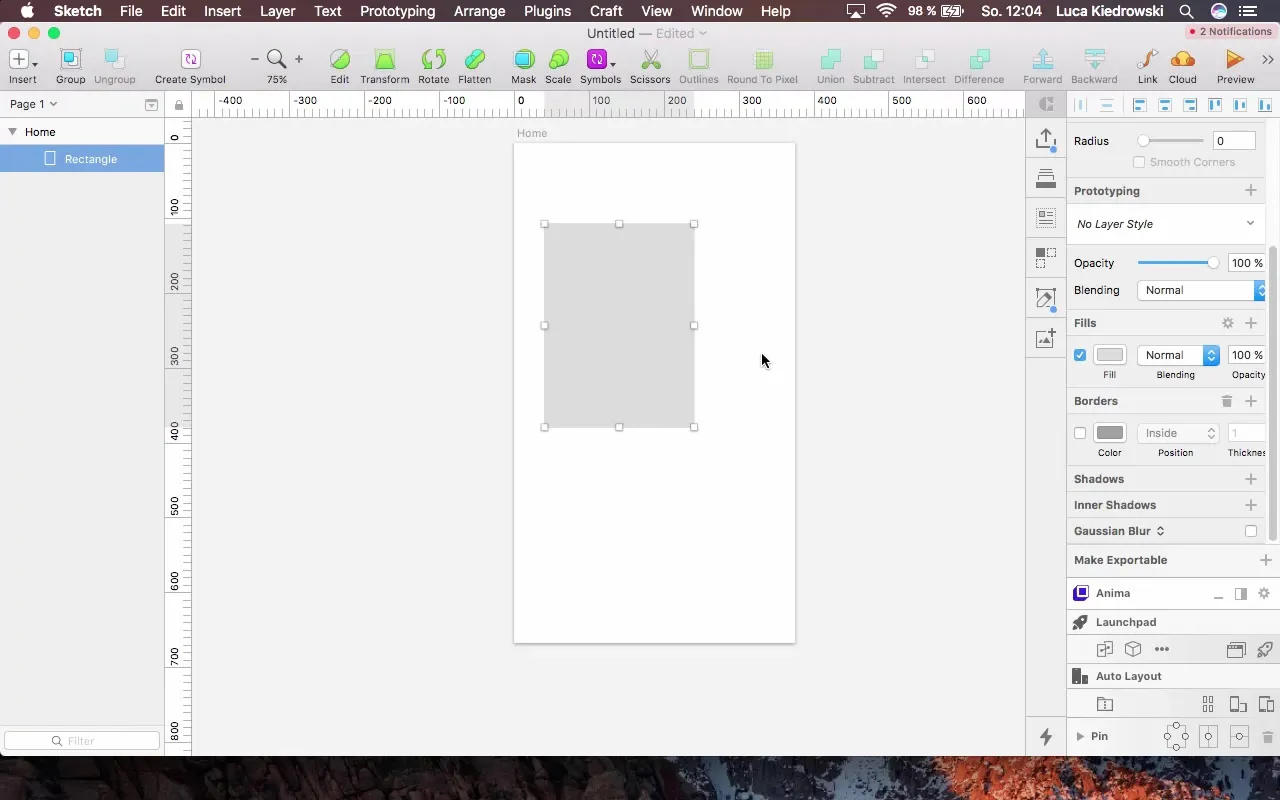This screenshot has height=800, width=1280.
Task: Zoom out with the minus button
Action: click(x=254, y=60)
